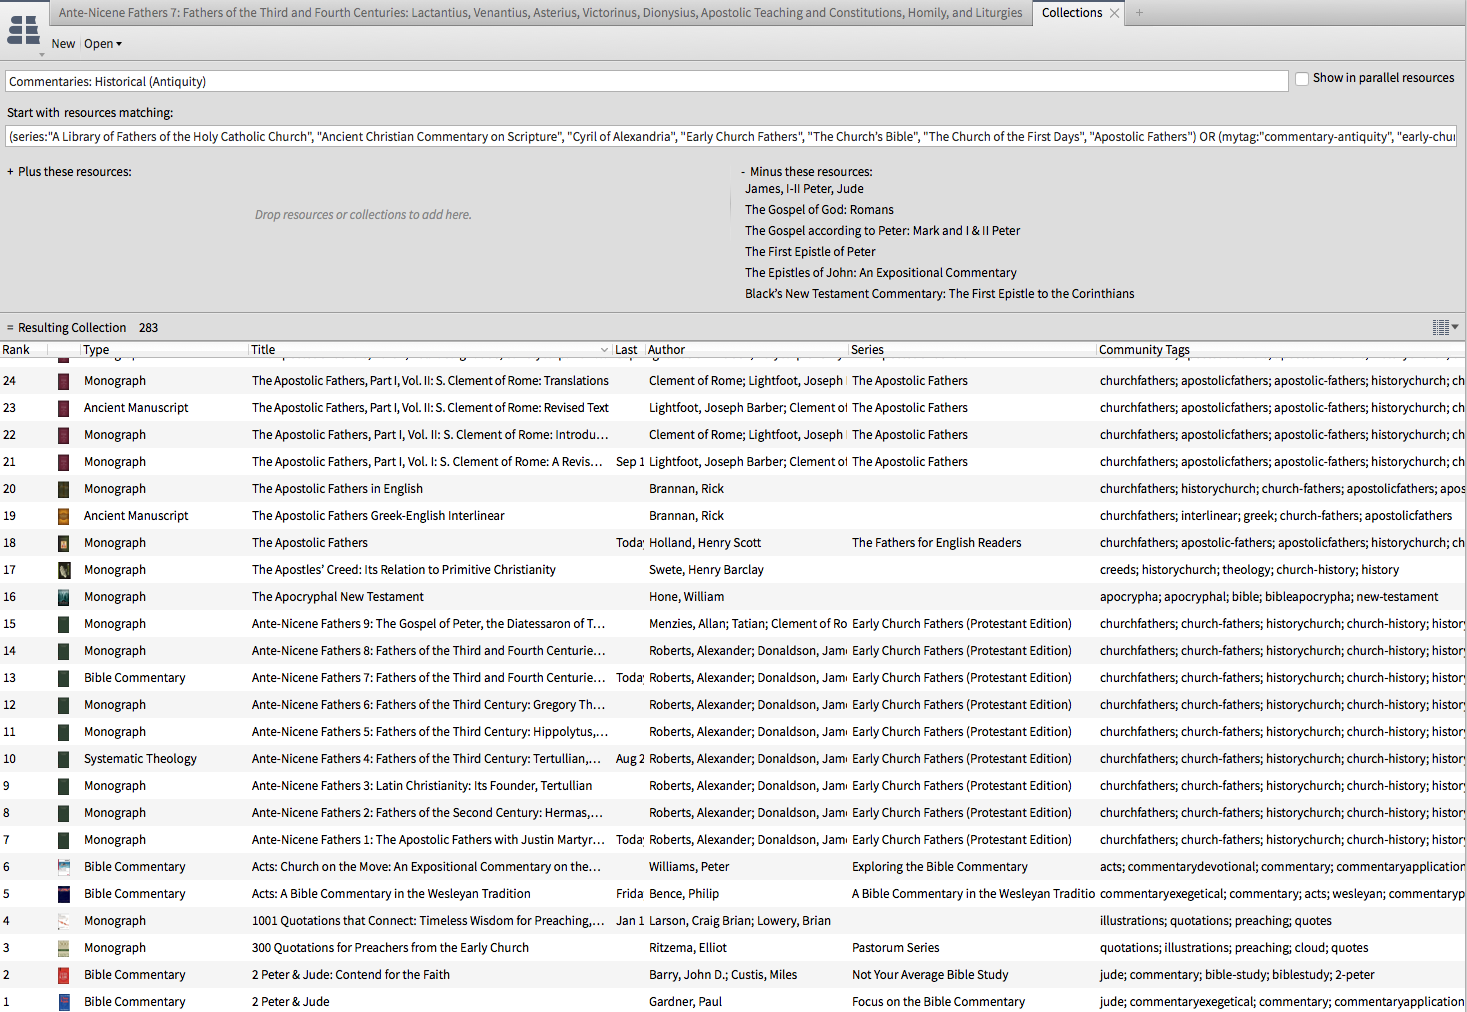Click author Hone, William

[686, 597]
